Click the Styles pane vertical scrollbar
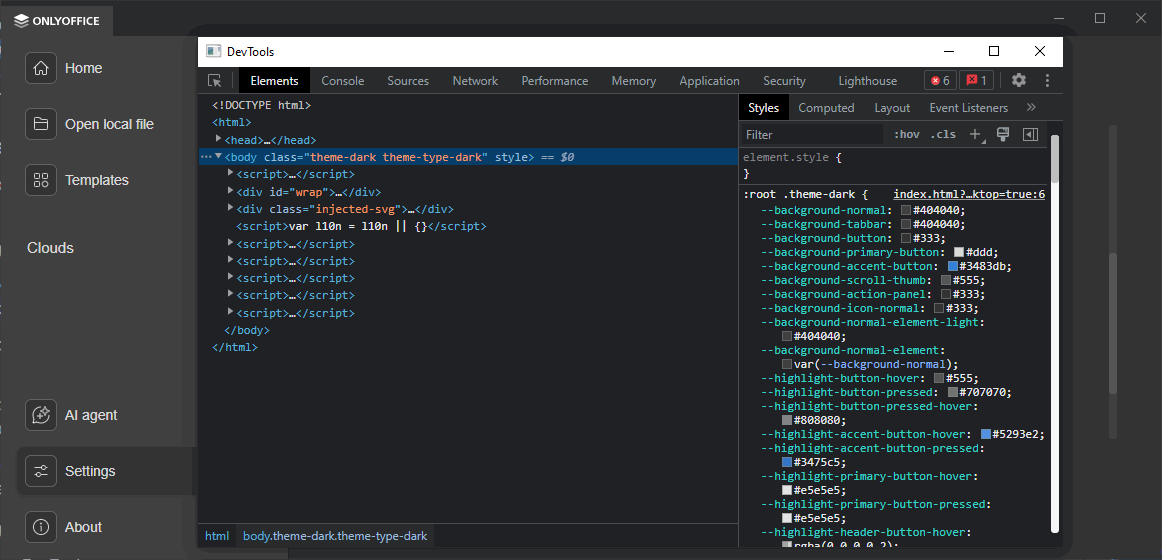 coord(1055,332)
